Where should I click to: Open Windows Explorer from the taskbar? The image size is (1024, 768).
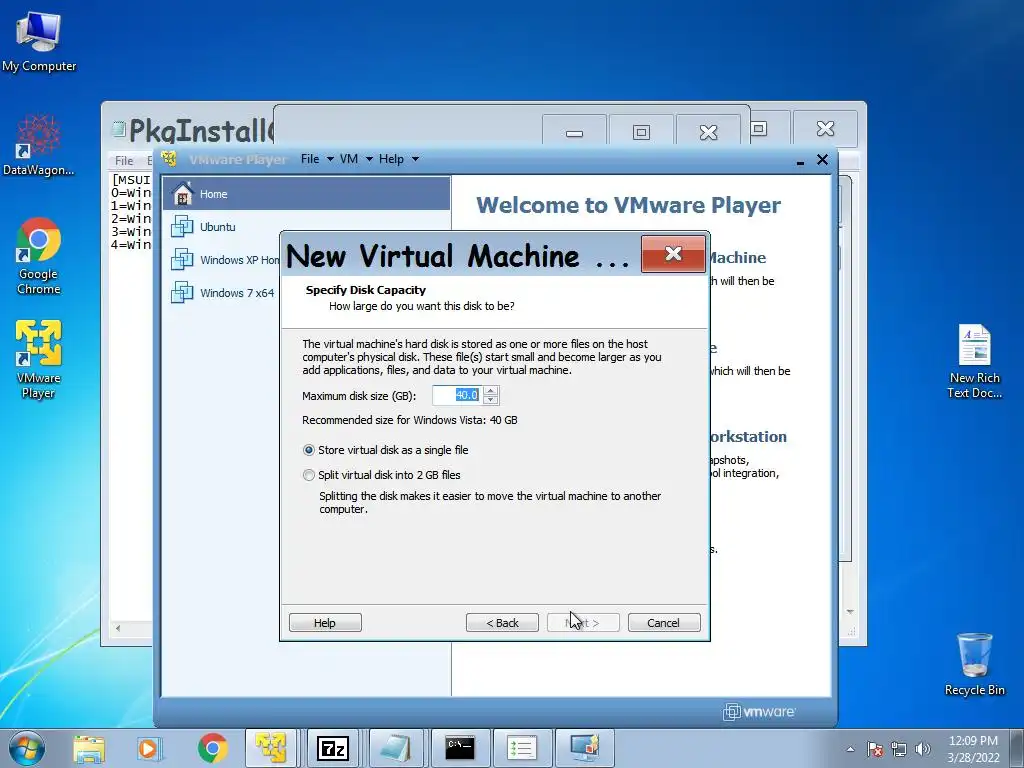pyautogui.click(x=89, y=748)
